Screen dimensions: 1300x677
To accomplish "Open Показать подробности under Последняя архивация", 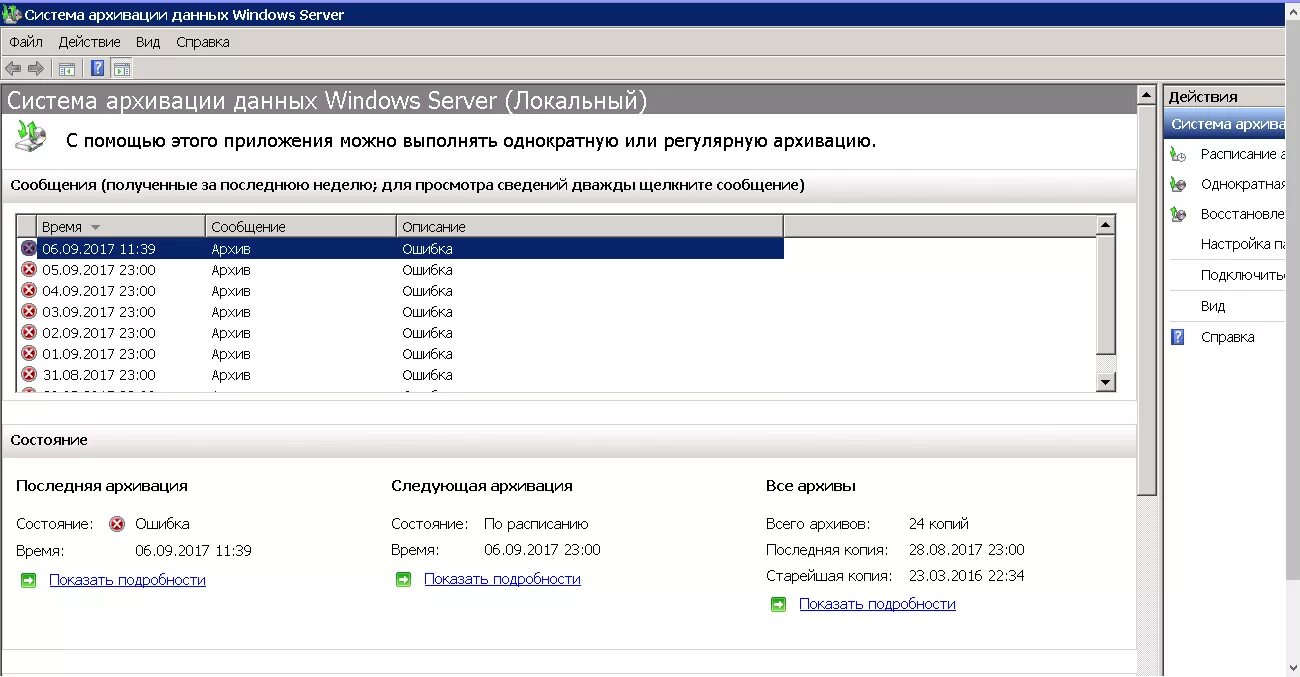I will click(x=127, y=579).
